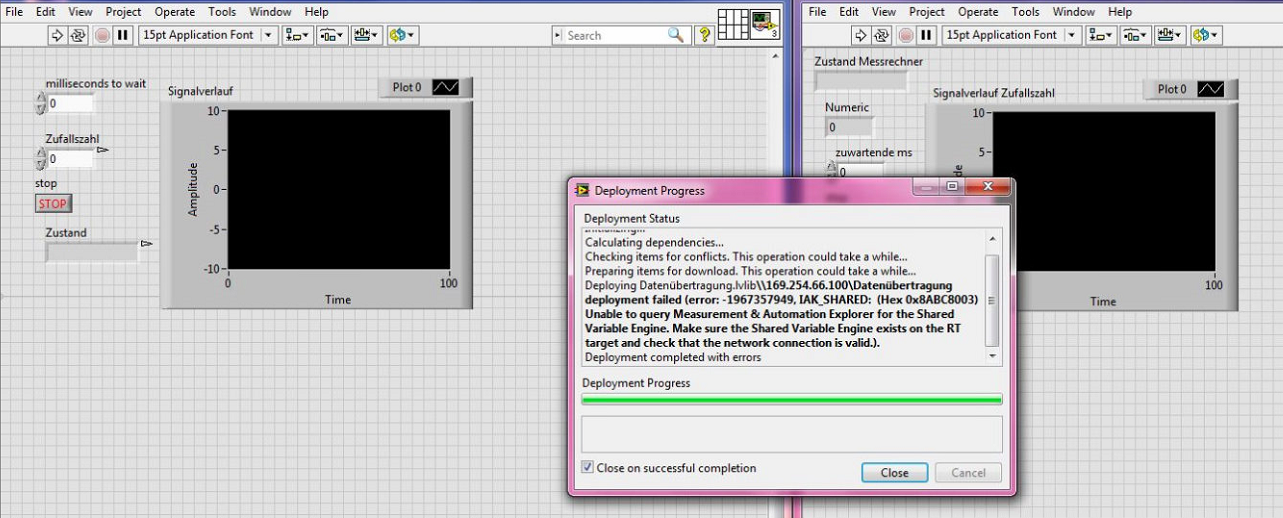The image size is (1283, 518).
Task: Open the Align Objects menu in right VI
Action: coord(1100,35)
